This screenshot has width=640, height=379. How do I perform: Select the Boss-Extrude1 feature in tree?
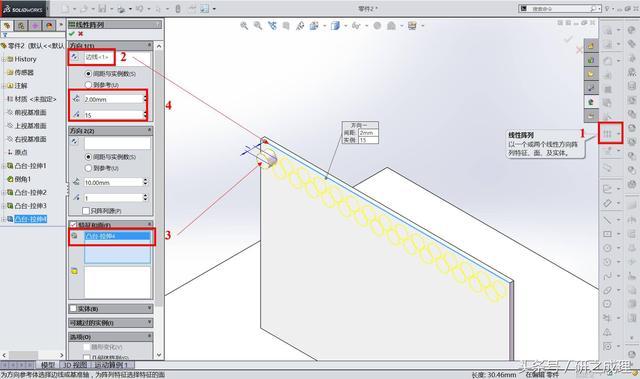click(x=31, y=166)
